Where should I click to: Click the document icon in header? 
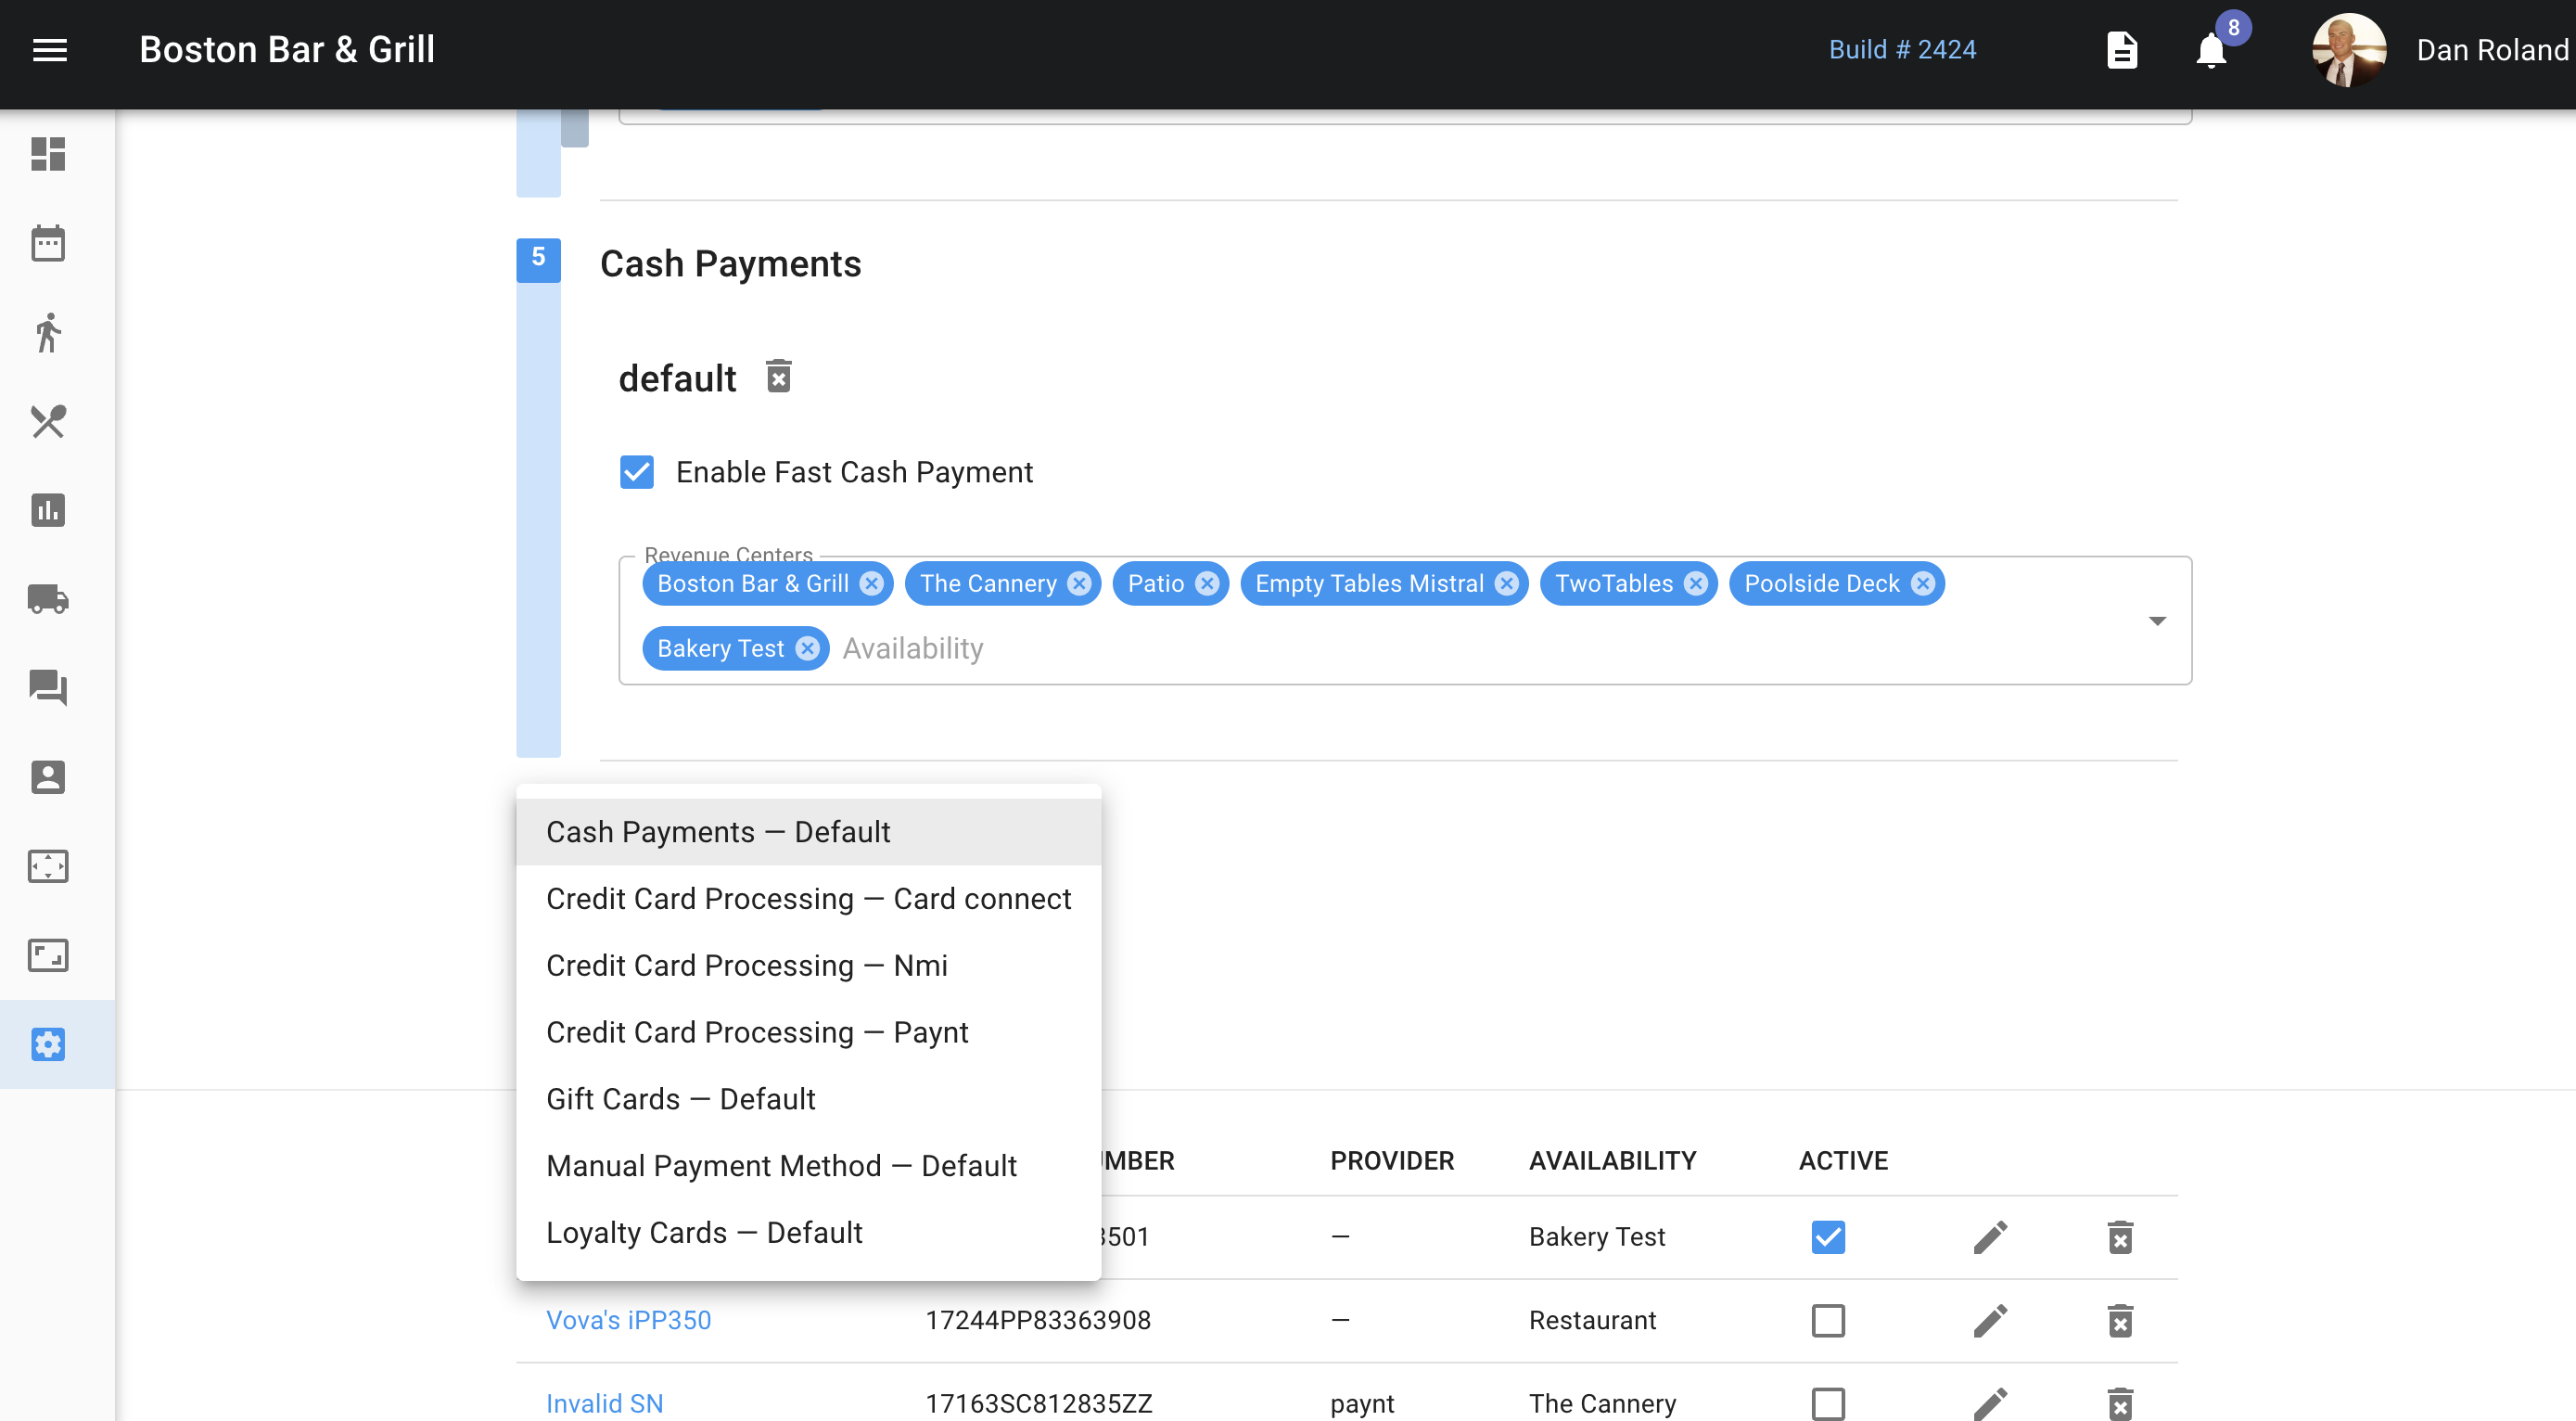click(2121, 50)
